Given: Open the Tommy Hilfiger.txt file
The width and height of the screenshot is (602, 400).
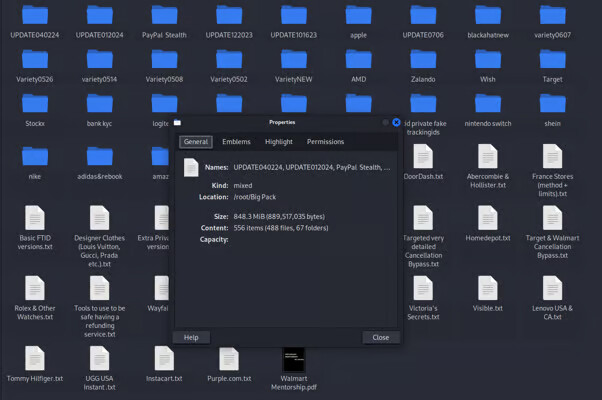Looking at the screenshot, I should [35, 360].
